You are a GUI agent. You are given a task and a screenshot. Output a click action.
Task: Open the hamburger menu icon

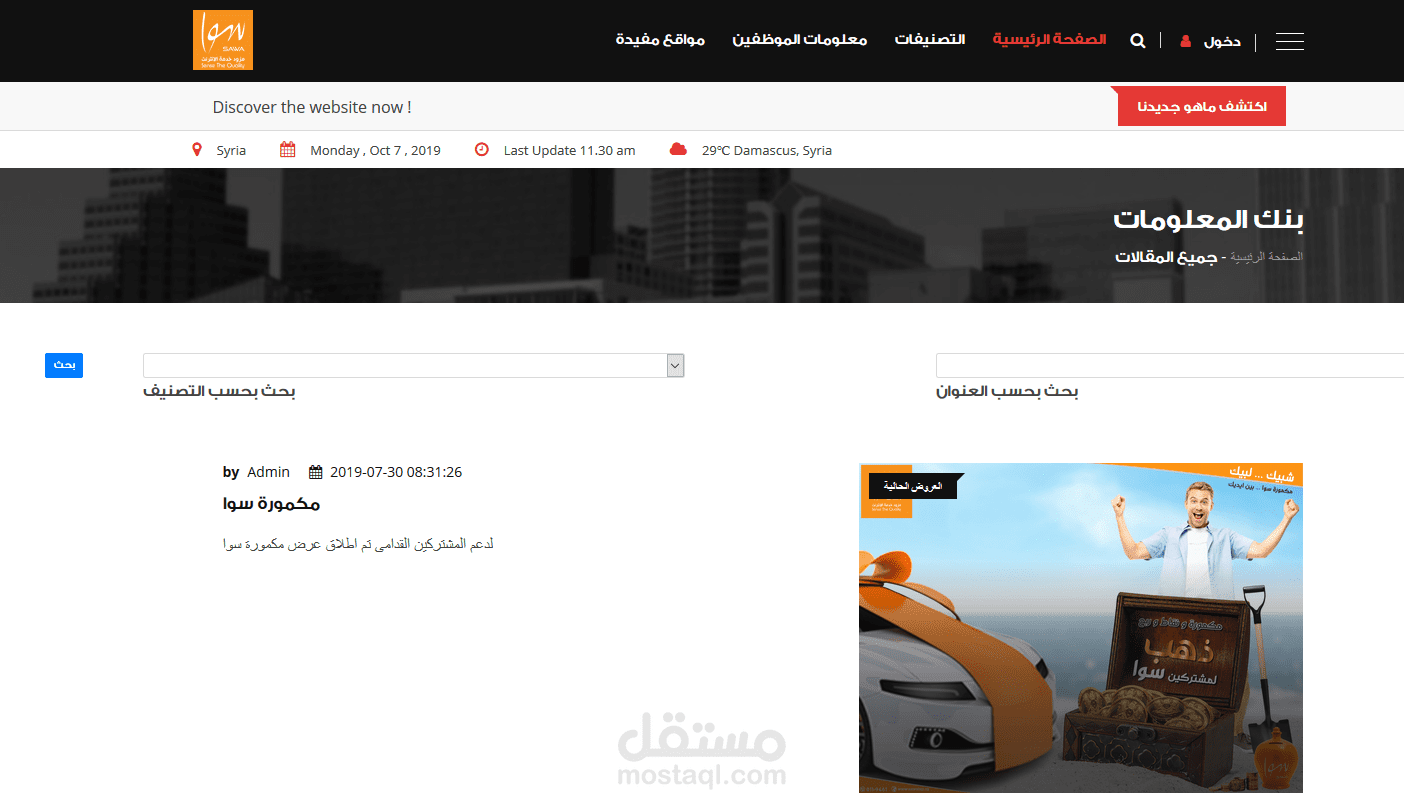(x=1290, y=41)
